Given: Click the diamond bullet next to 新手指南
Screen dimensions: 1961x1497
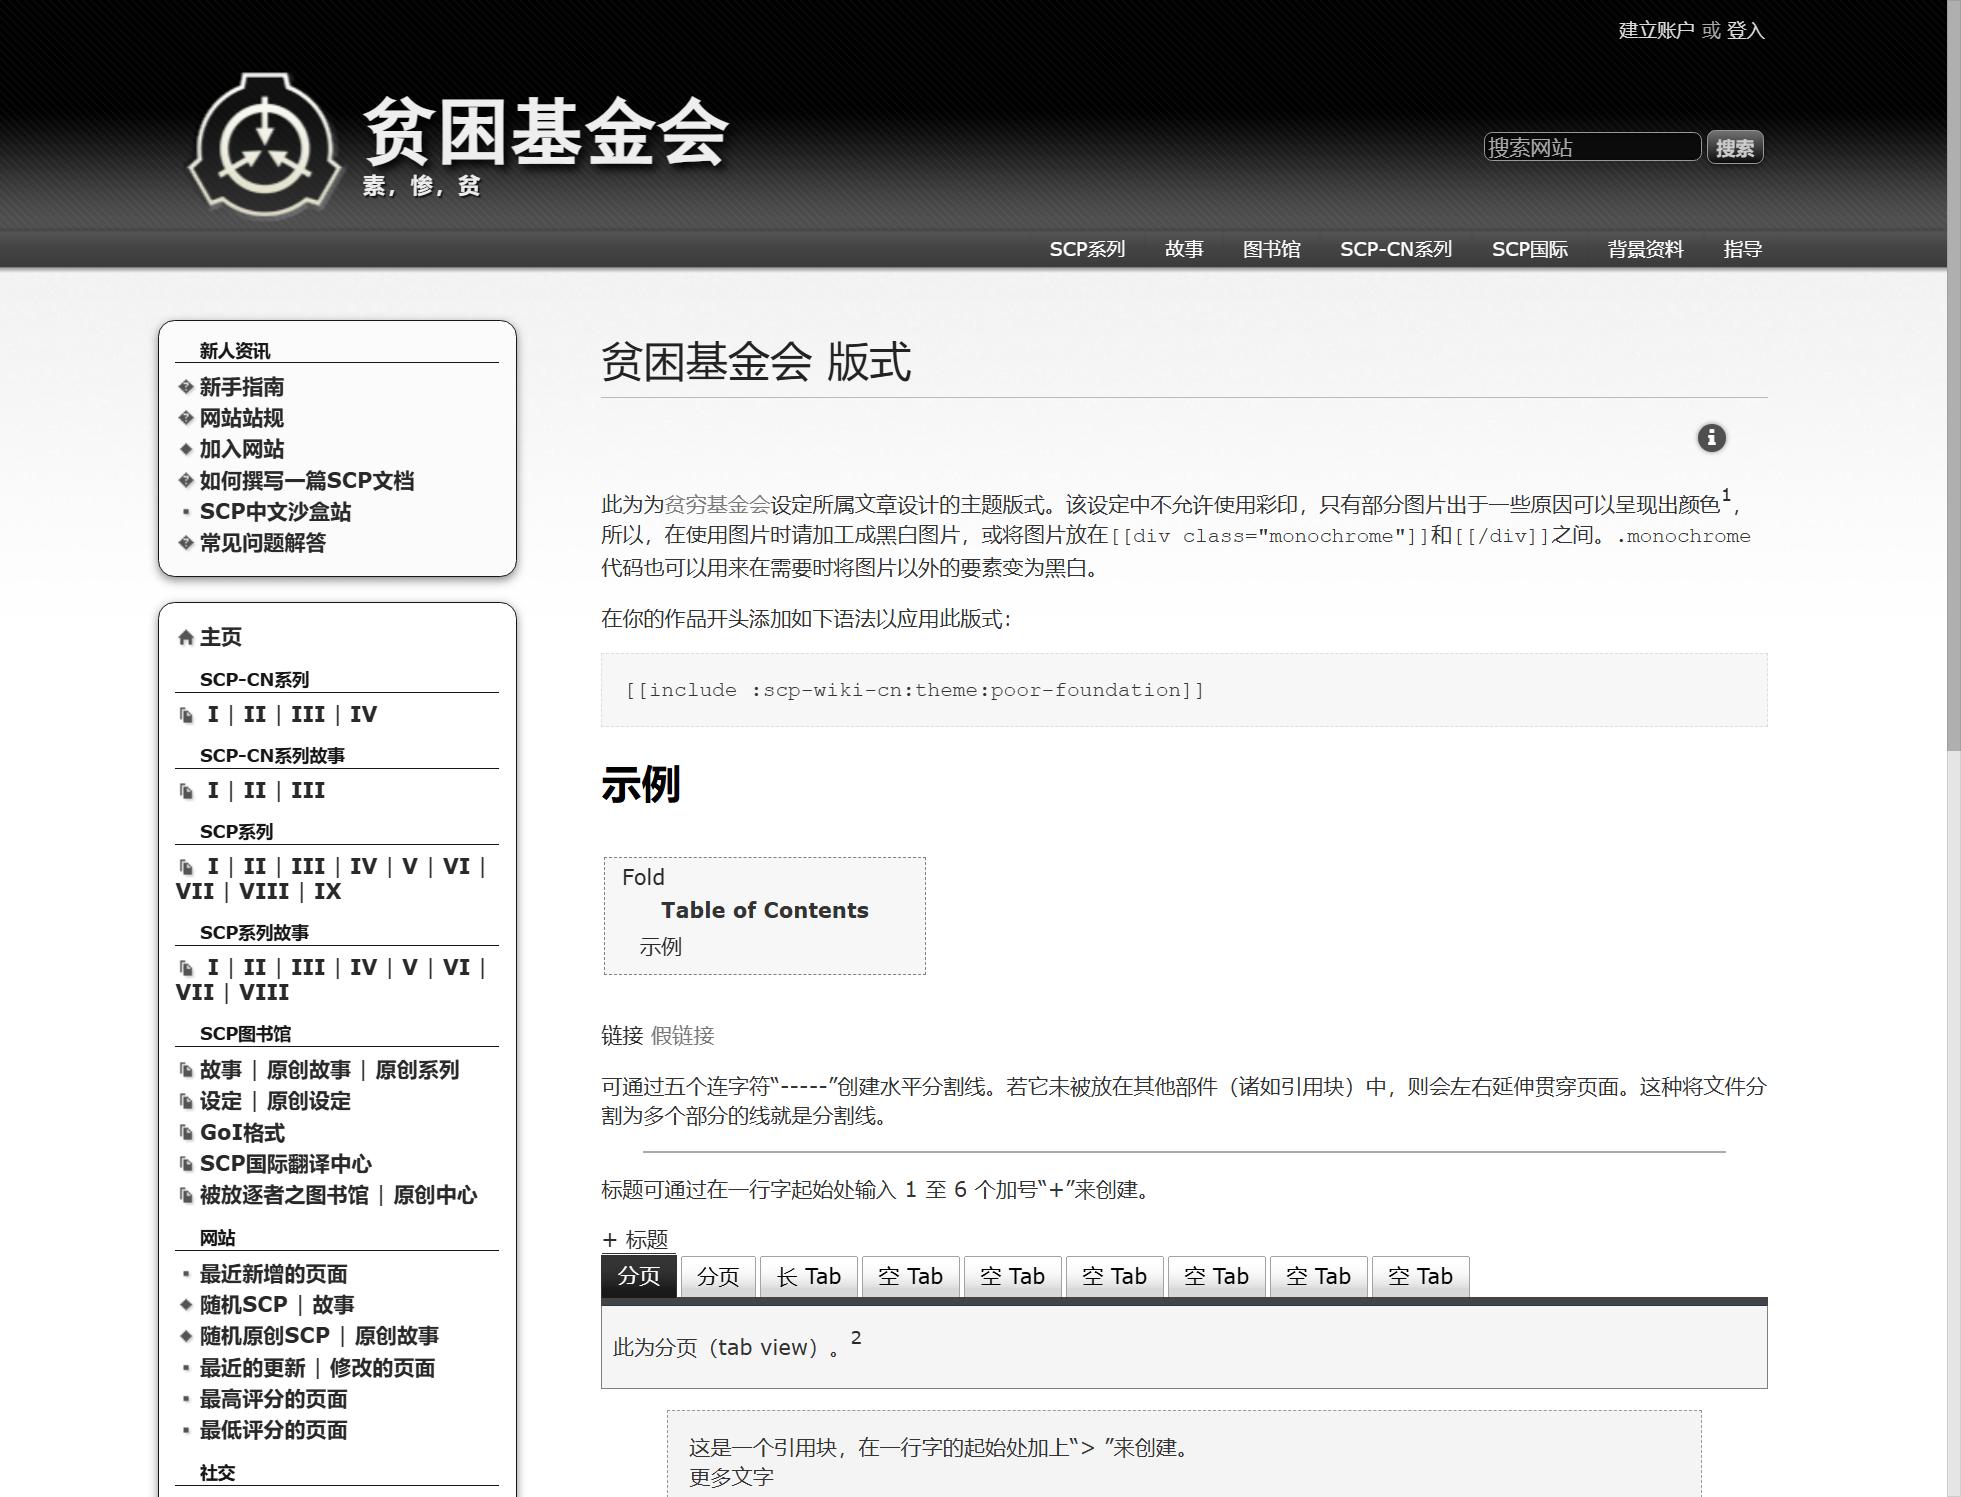Looking at the screenshot, I should point(186,387).
